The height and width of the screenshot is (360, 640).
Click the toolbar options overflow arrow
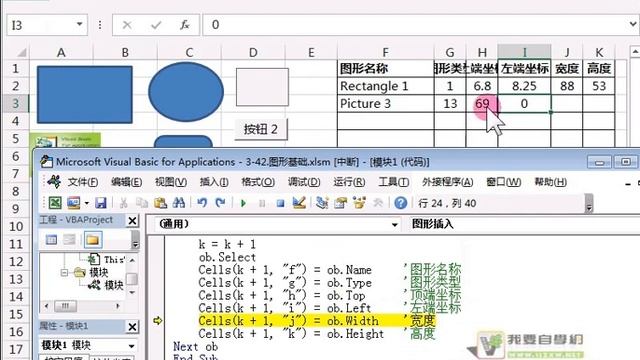[589, 203]
